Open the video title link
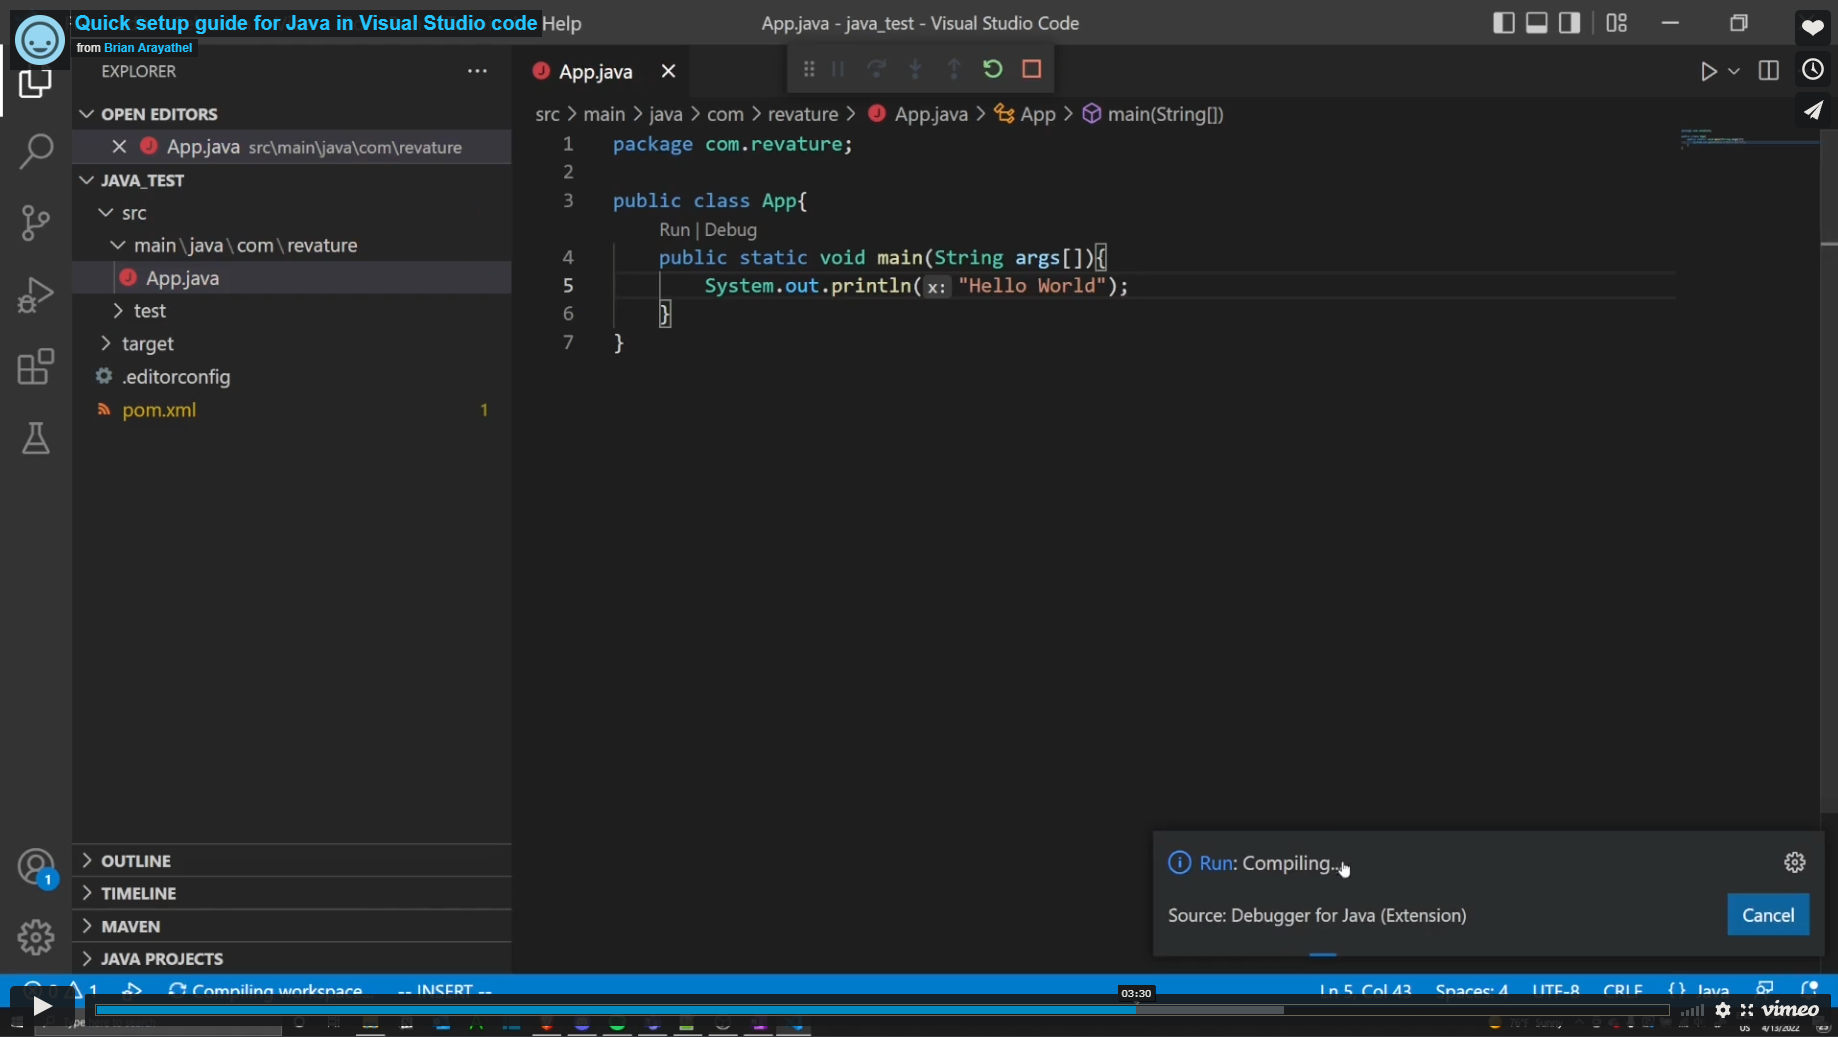 306,23
